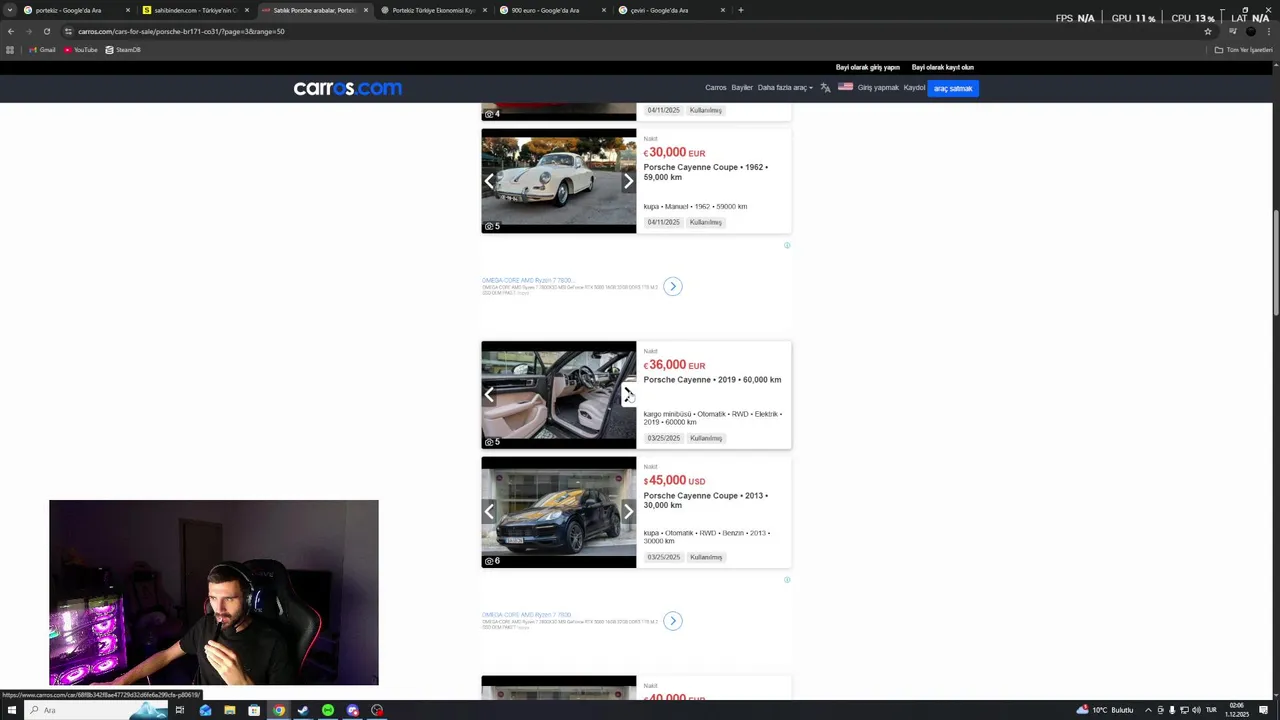Open the "Kaydol" sign-up link
Image resolution: width=1280 pixels, height=720 pixels.
(914, 88)
